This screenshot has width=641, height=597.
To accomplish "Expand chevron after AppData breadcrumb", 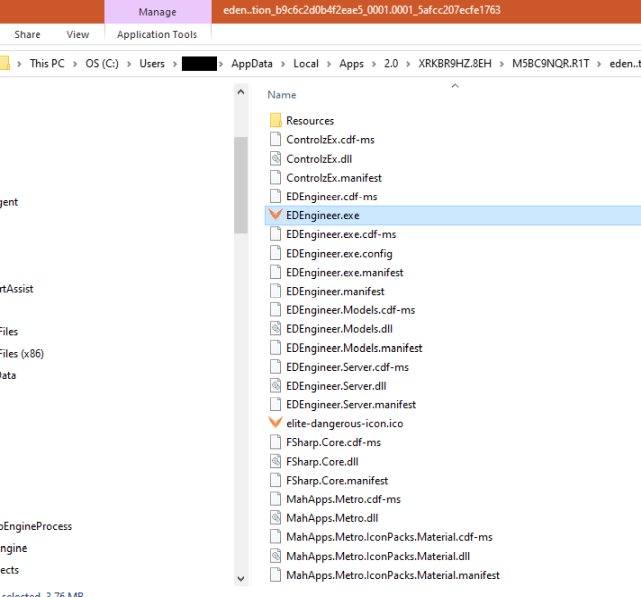I will [283, 64].
